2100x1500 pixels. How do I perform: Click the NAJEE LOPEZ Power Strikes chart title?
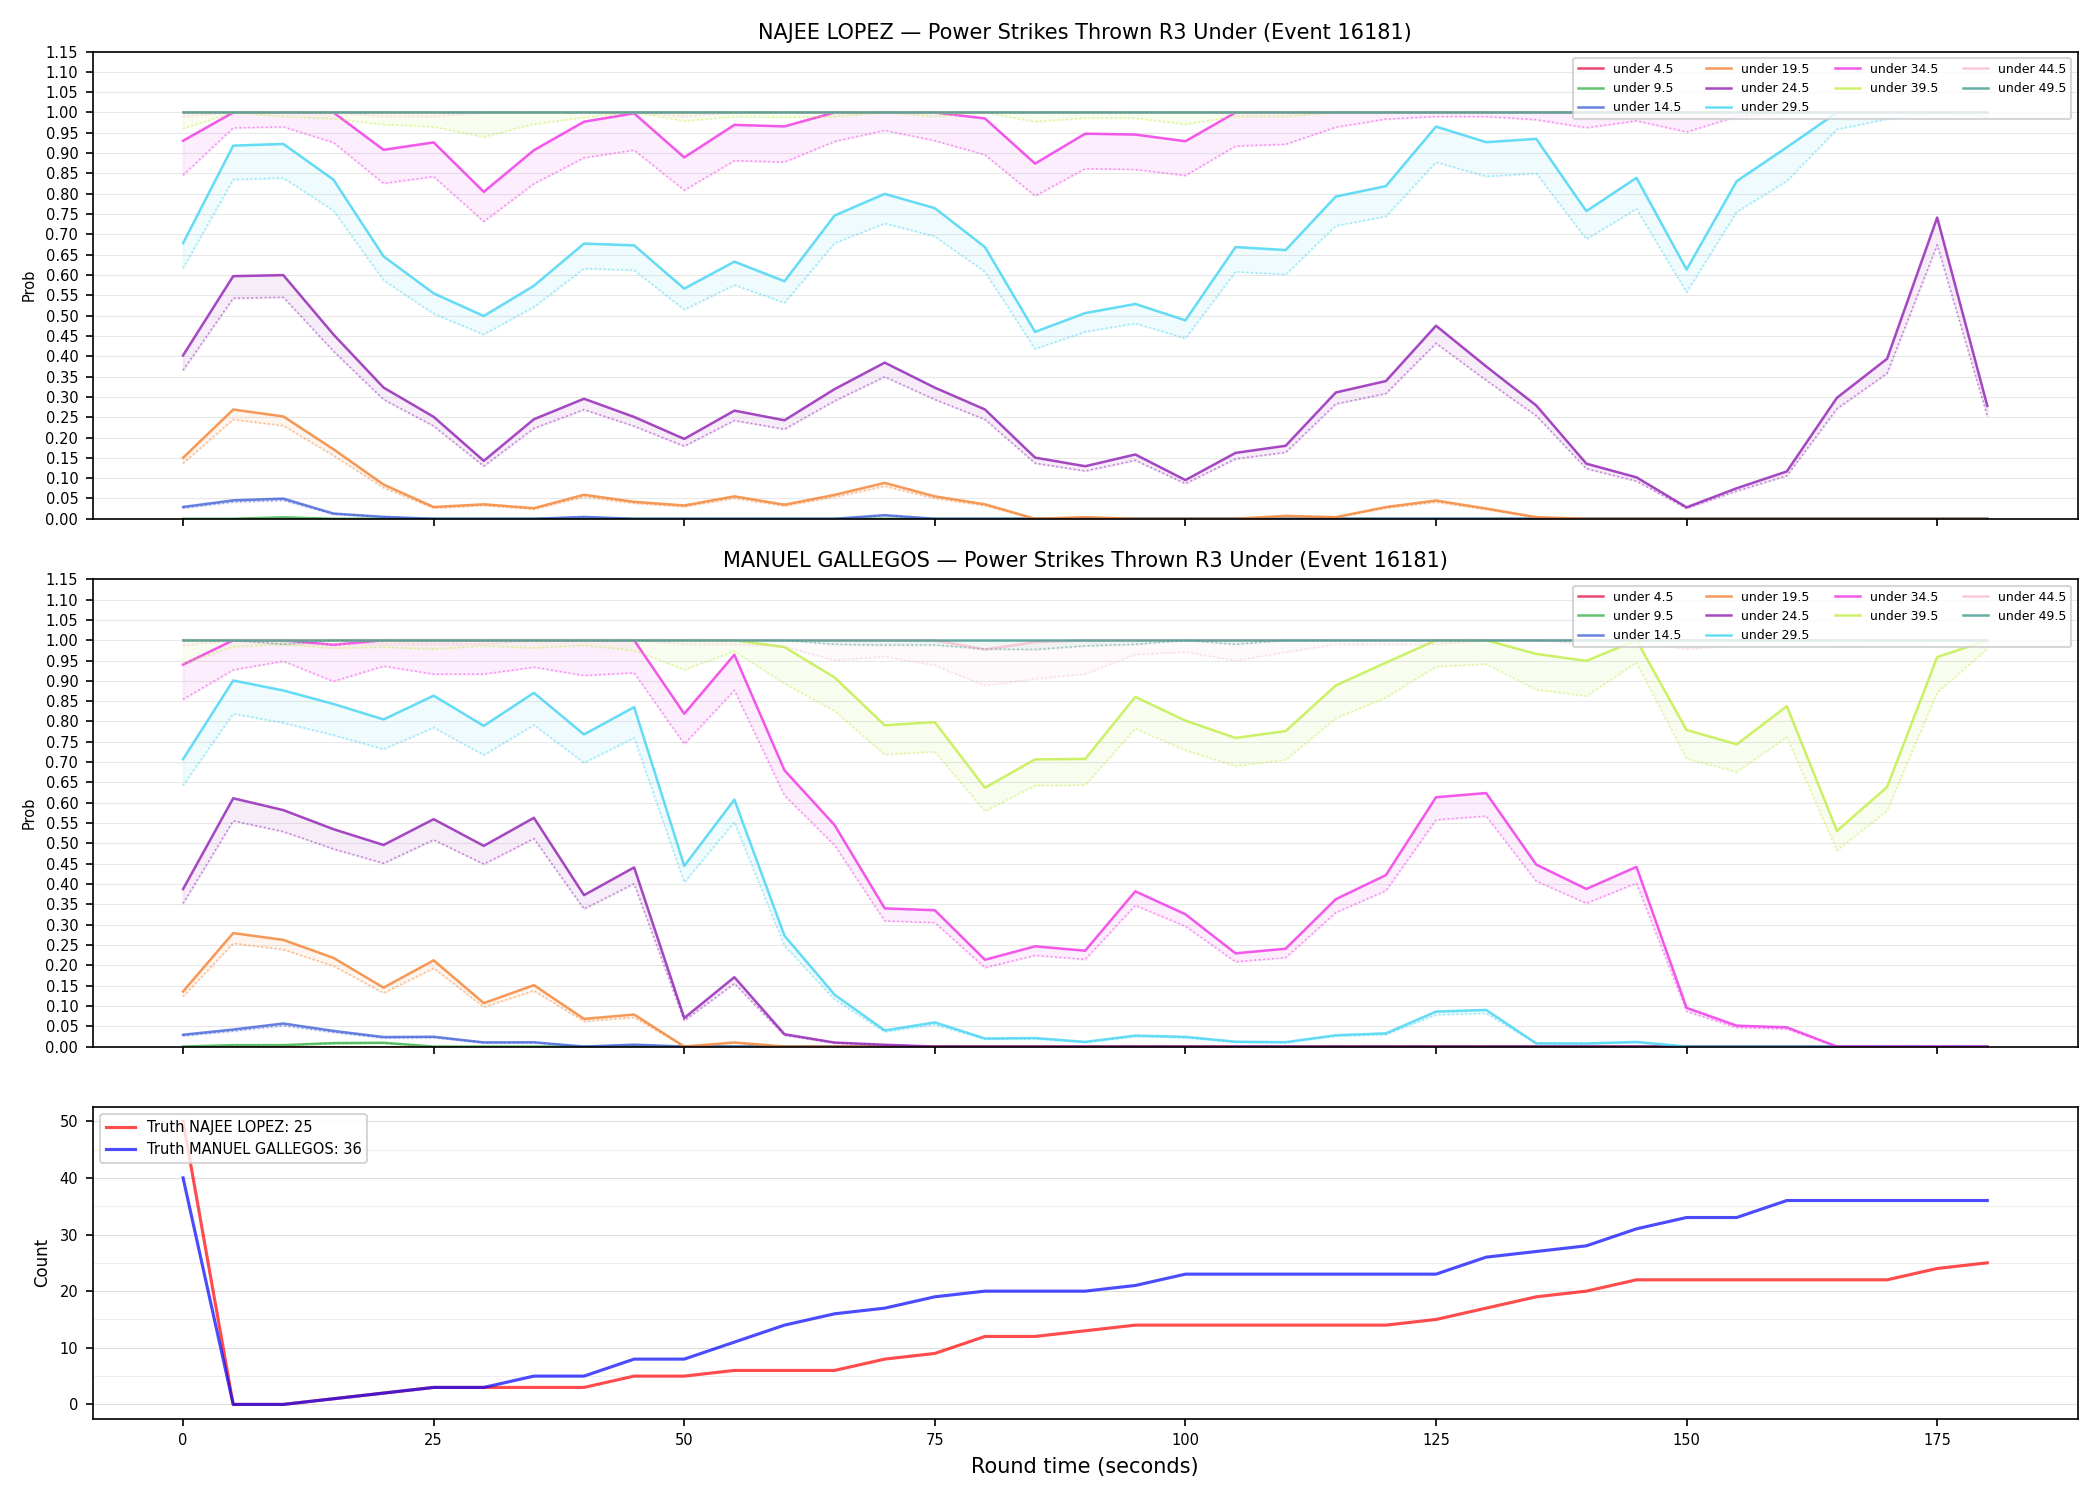pos(1084,32)
